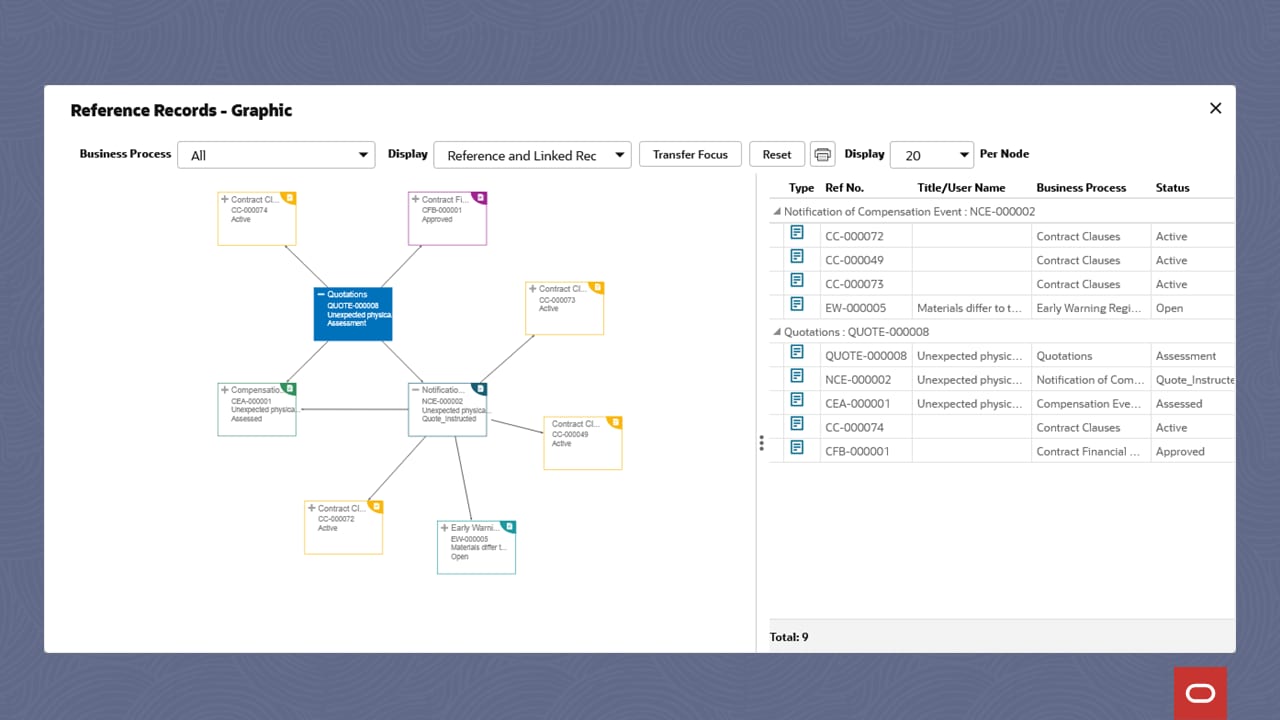Click the type icon on the QUOTE-000008 row
Screen dimensions: 1280x720
point(797,355)
